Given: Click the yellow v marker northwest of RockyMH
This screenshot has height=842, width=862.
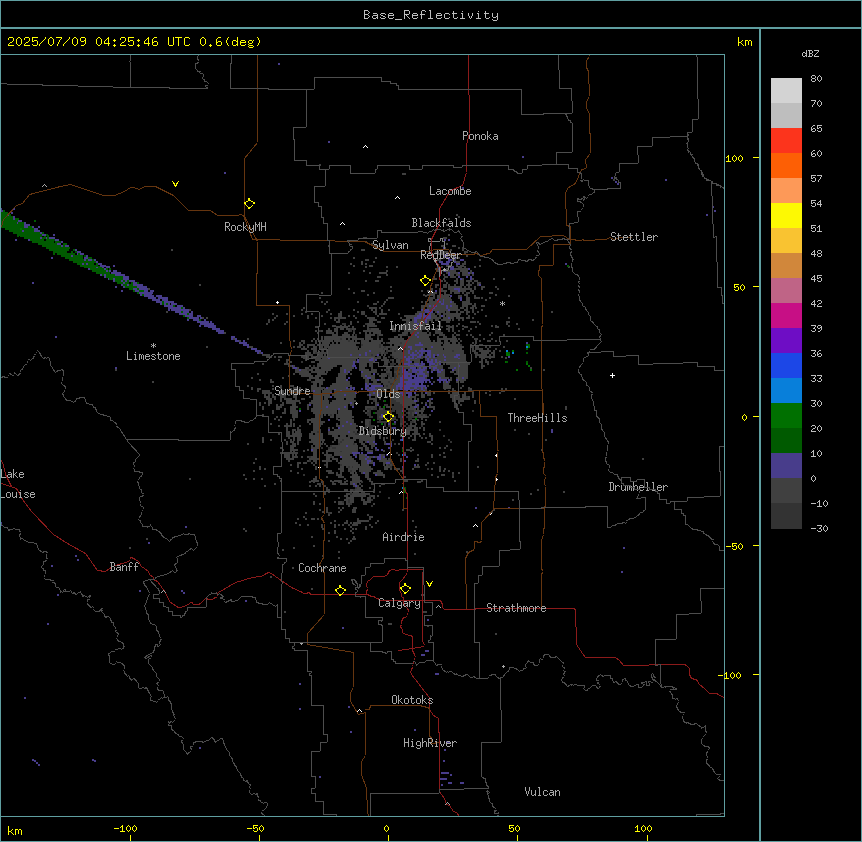Looking at the screenshot, I should tap(175, 184).
